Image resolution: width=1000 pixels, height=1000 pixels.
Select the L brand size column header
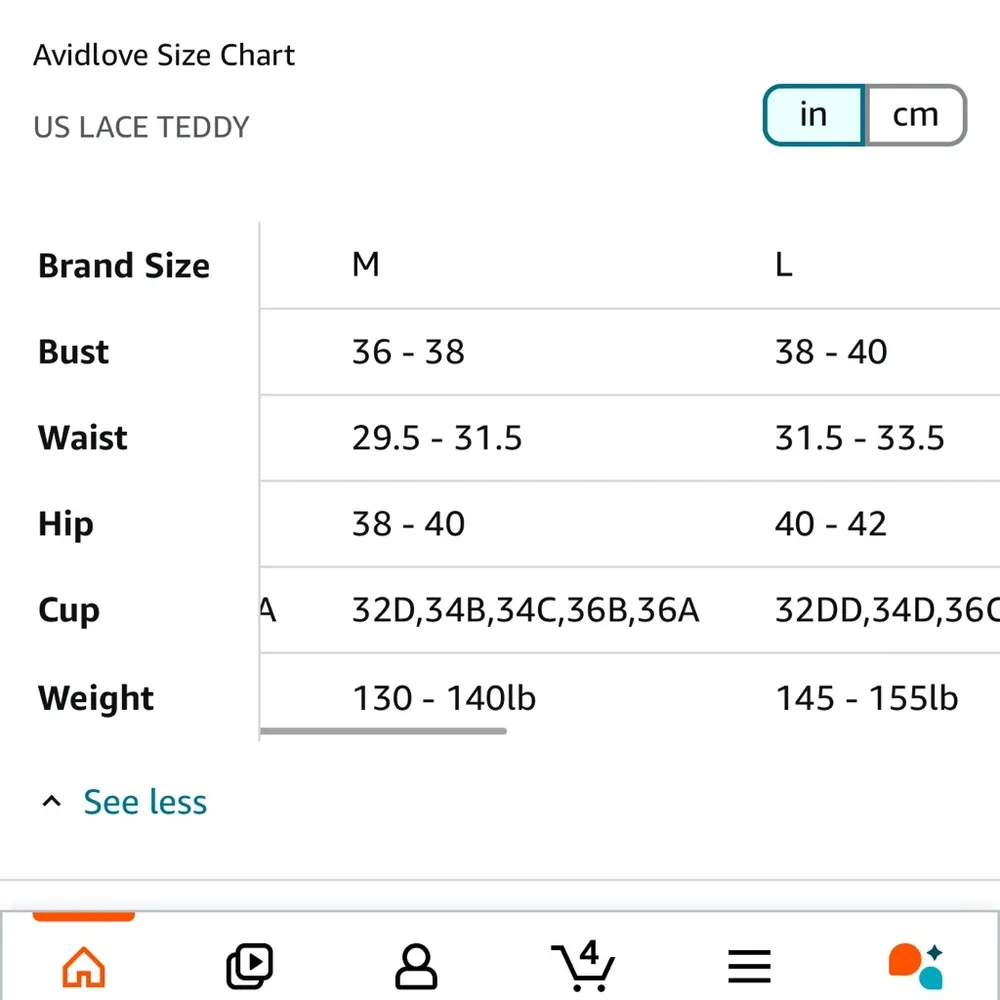tap(783, 265)
